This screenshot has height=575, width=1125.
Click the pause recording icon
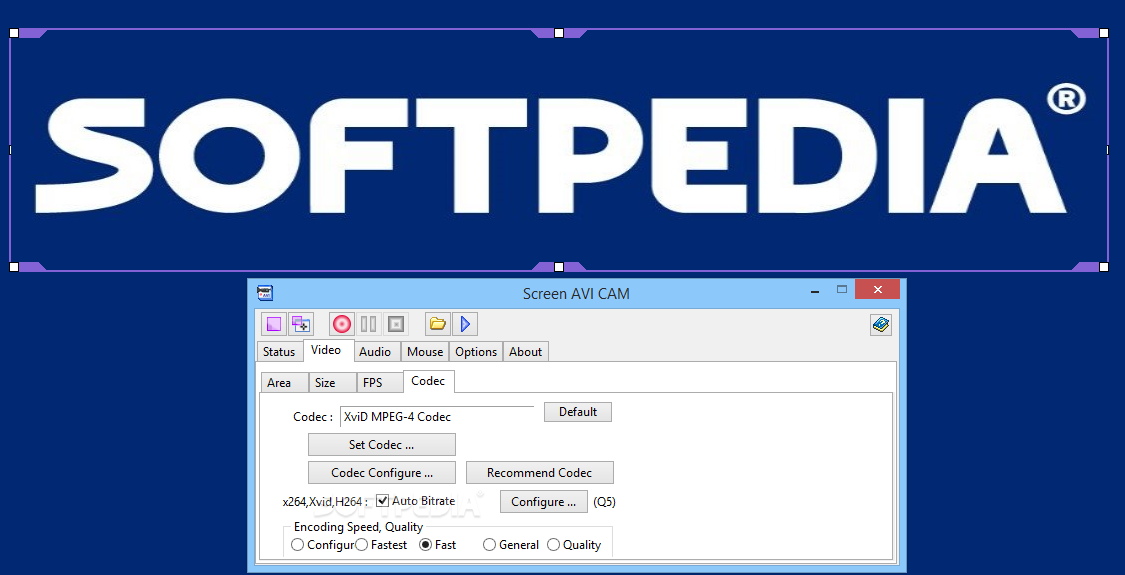coord(369,324)
